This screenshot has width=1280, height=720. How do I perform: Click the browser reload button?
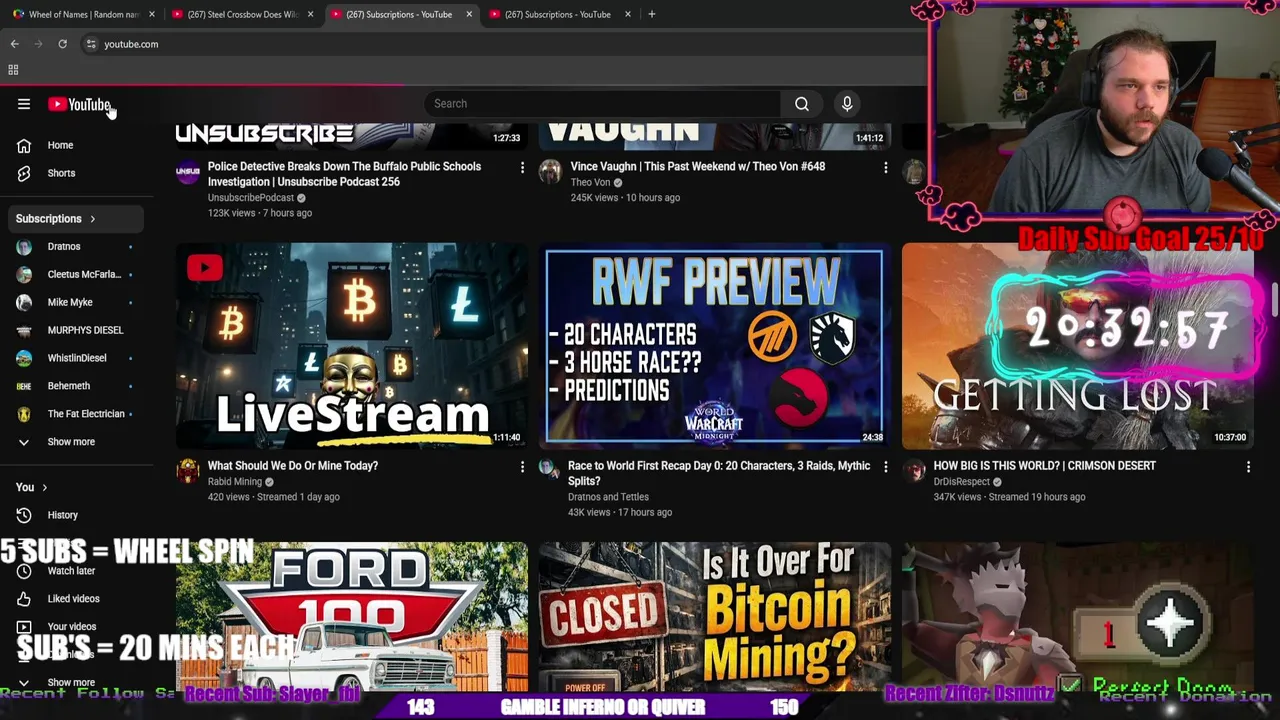point(62,44)
